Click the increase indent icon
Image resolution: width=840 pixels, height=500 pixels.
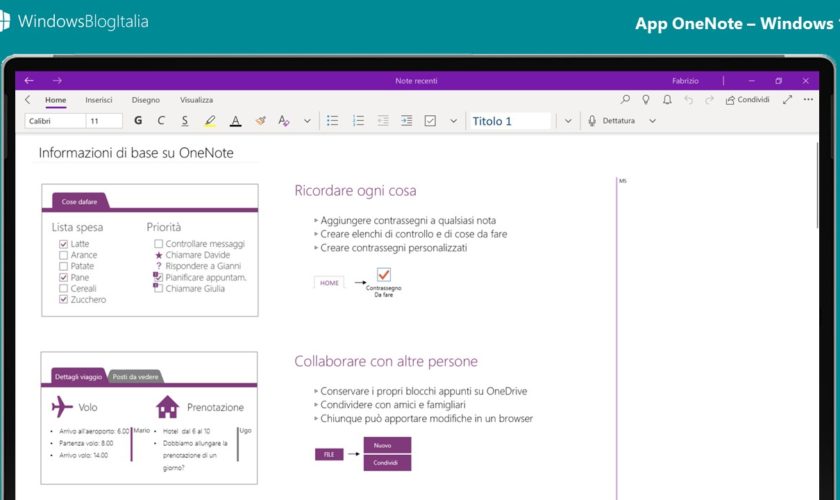(x=406, y=121)
